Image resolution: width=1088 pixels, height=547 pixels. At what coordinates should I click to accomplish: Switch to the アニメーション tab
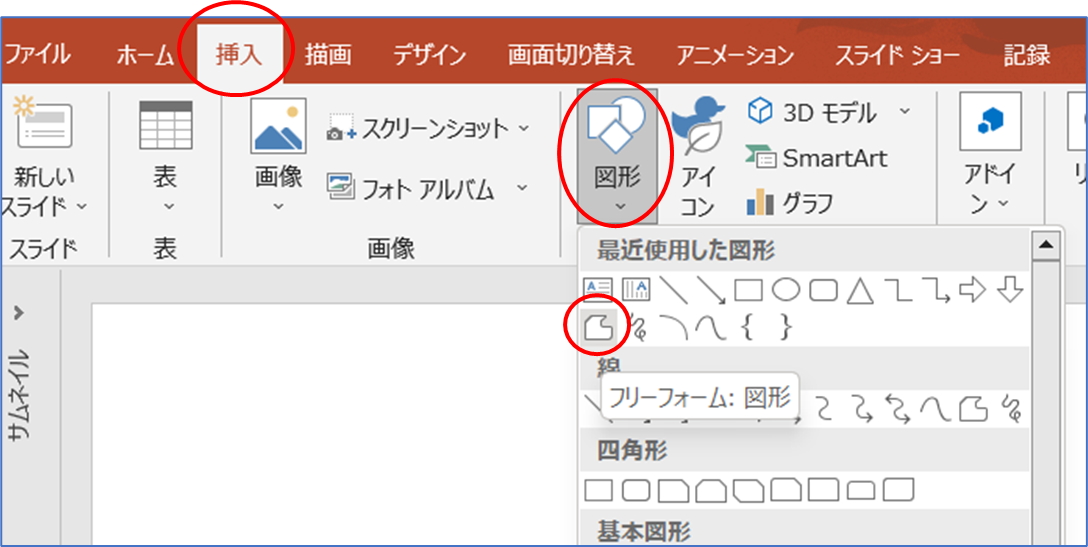pyautogui.click(x=735, y=54)
